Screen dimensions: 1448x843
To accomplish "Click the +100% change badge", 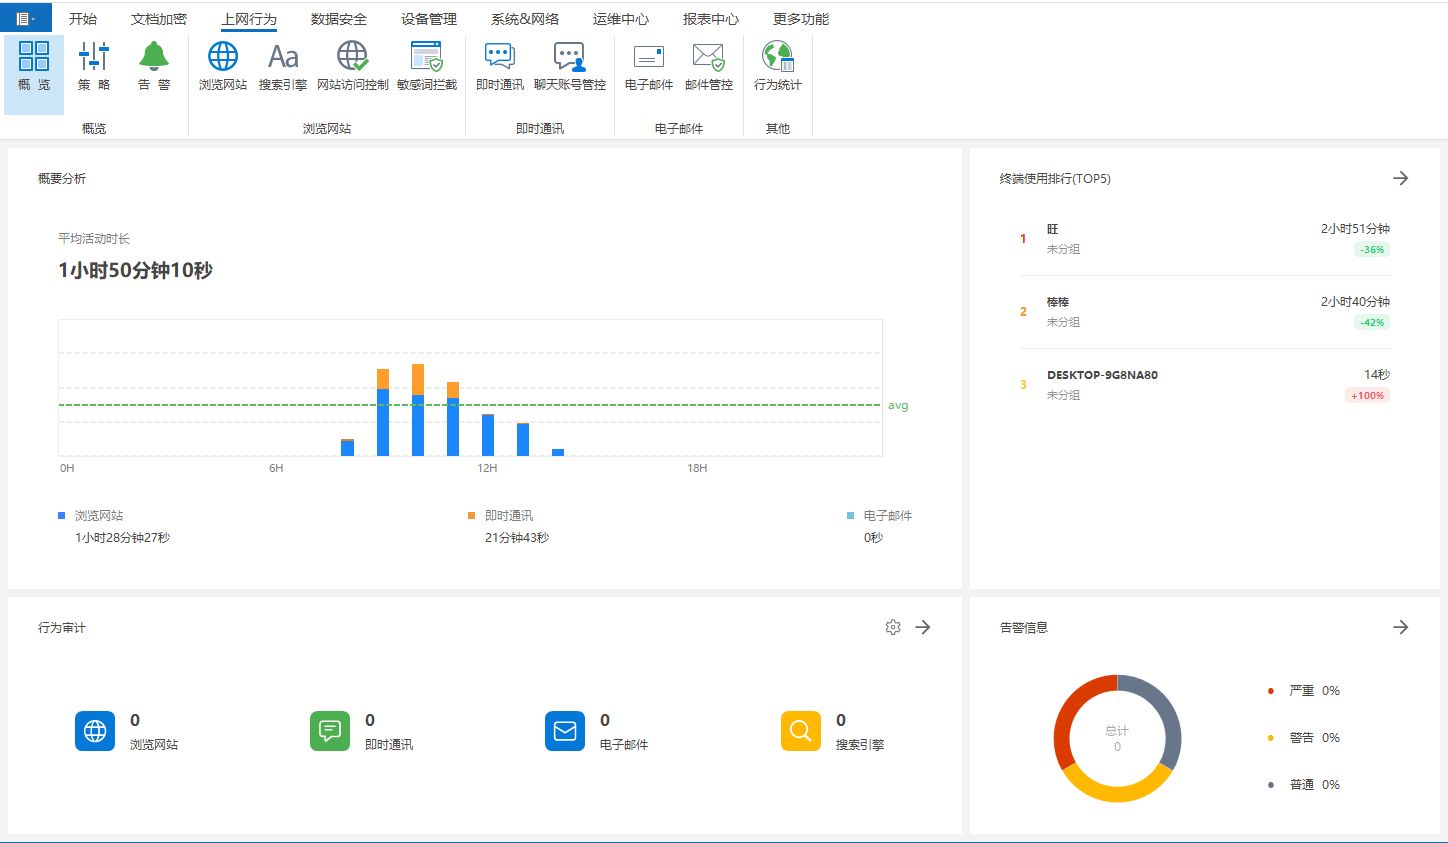I will 1367,396.
